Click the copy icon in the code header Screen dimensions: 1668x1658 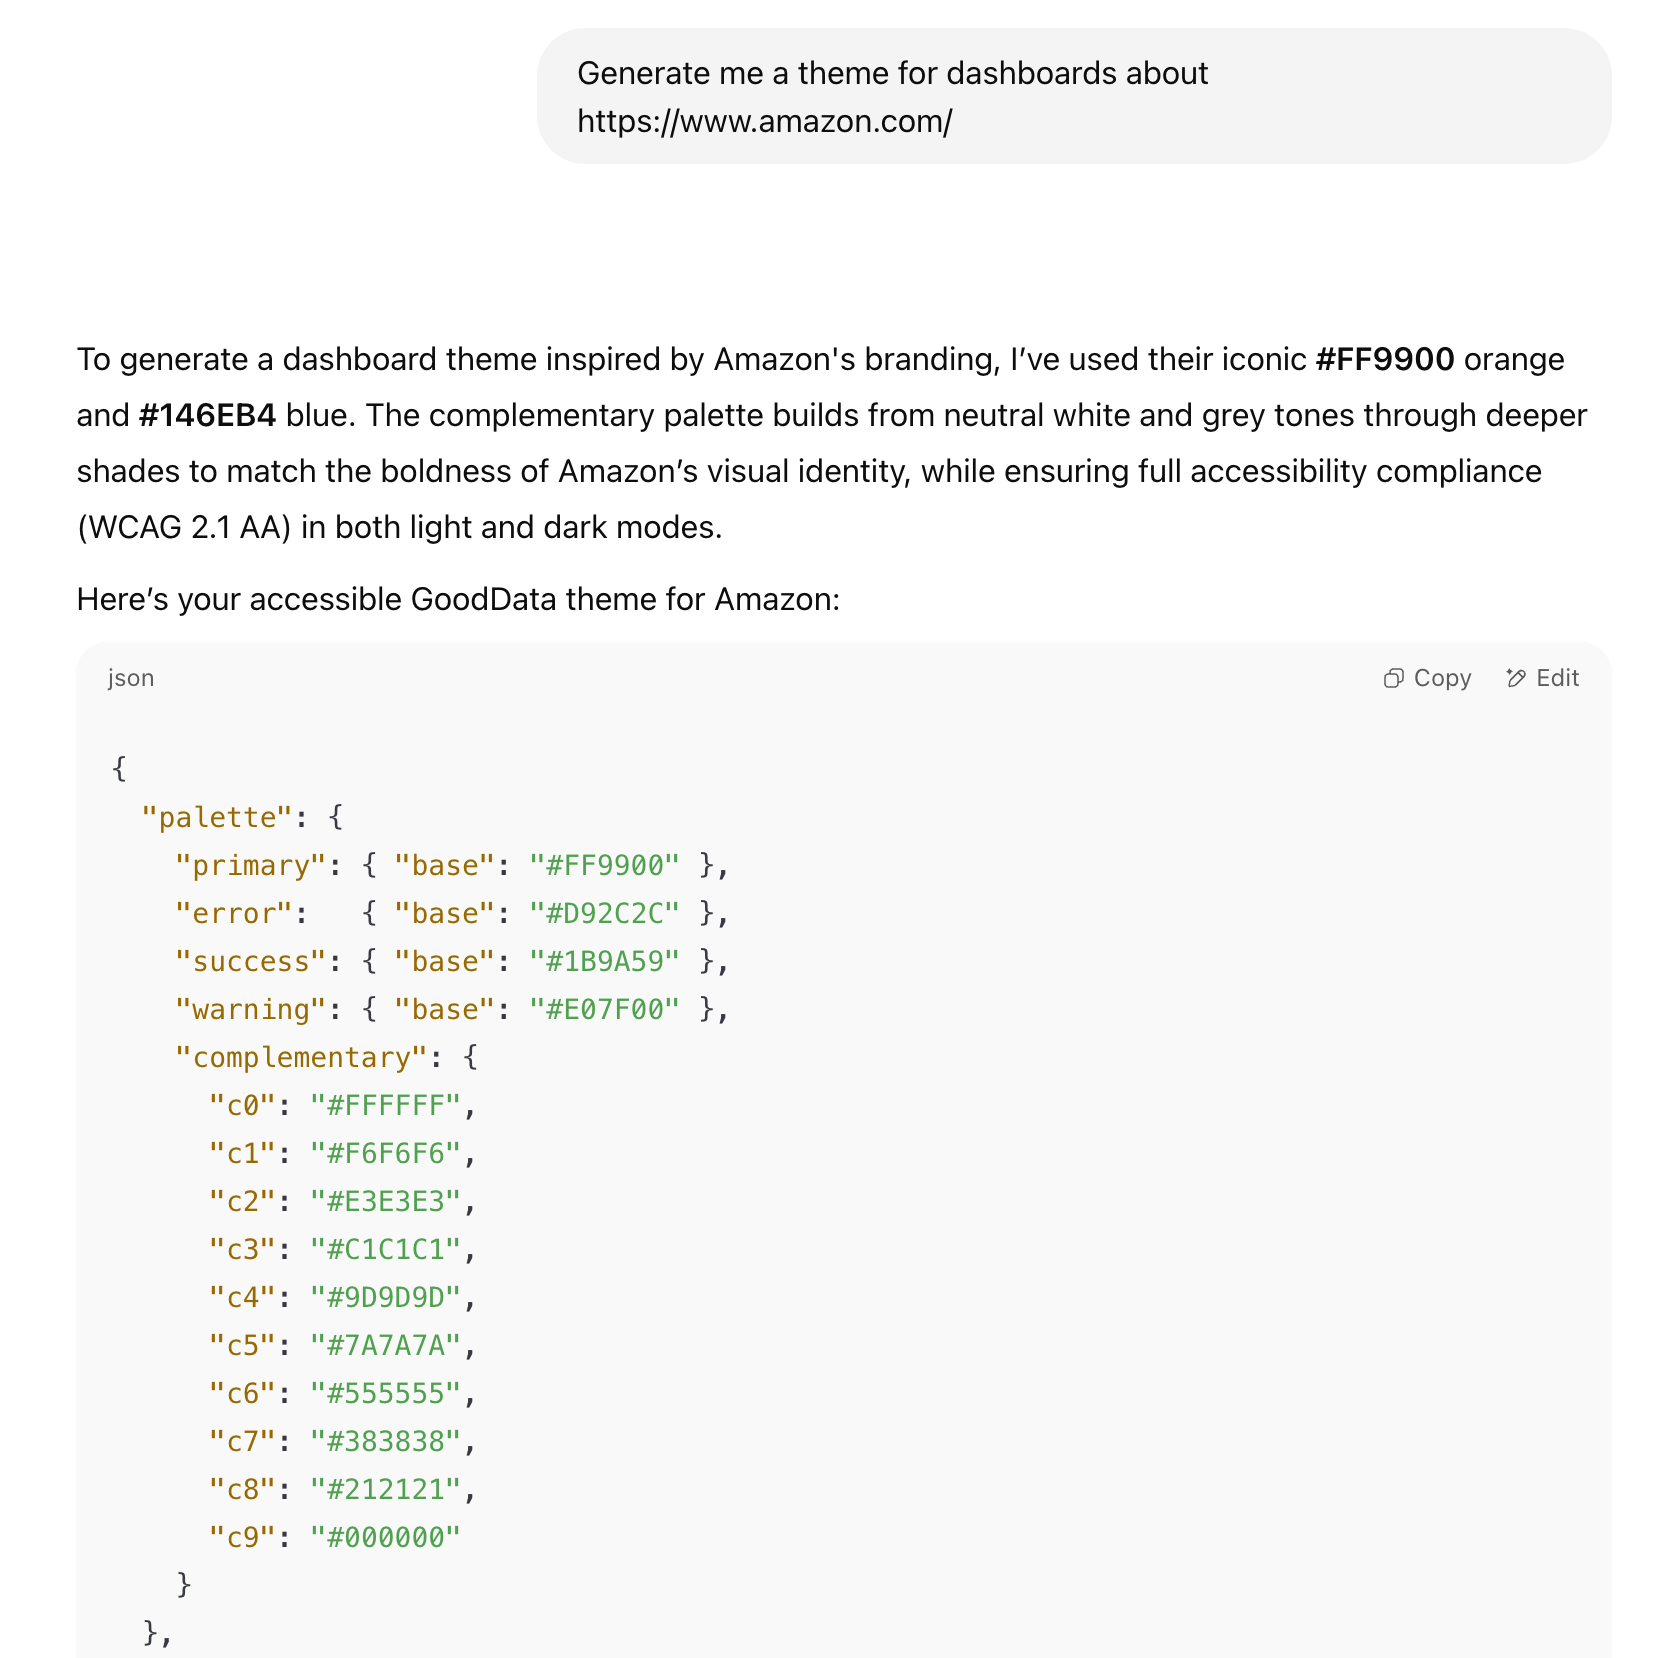click(x=1393, y=679)
